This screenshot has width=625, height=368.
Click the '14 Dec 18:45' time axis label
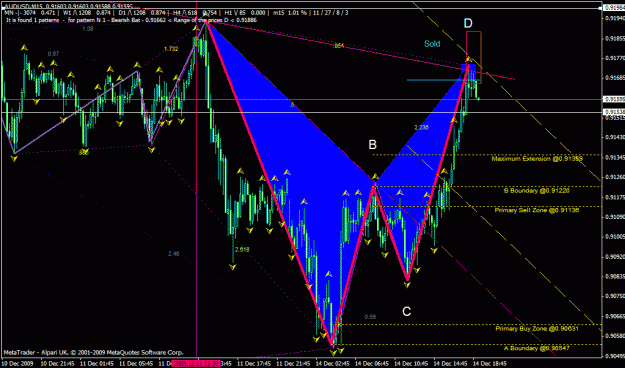point(489,364)
